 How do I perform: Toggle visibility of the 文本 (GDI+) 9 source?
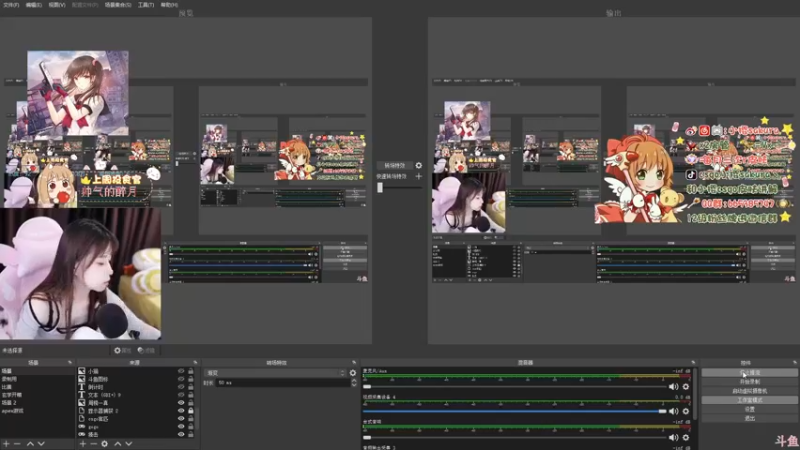(x=181, y=395)
